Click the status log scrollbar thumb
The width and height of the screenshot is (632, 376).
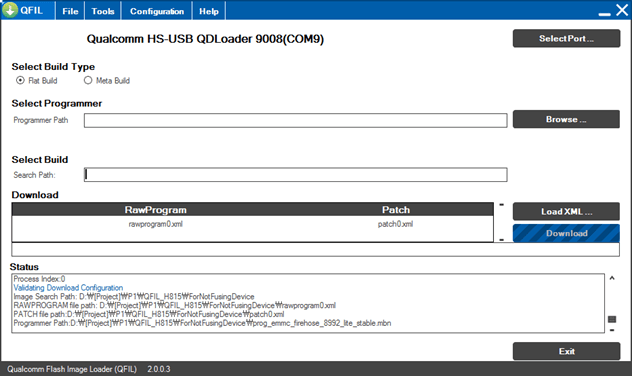pos(612,320)
